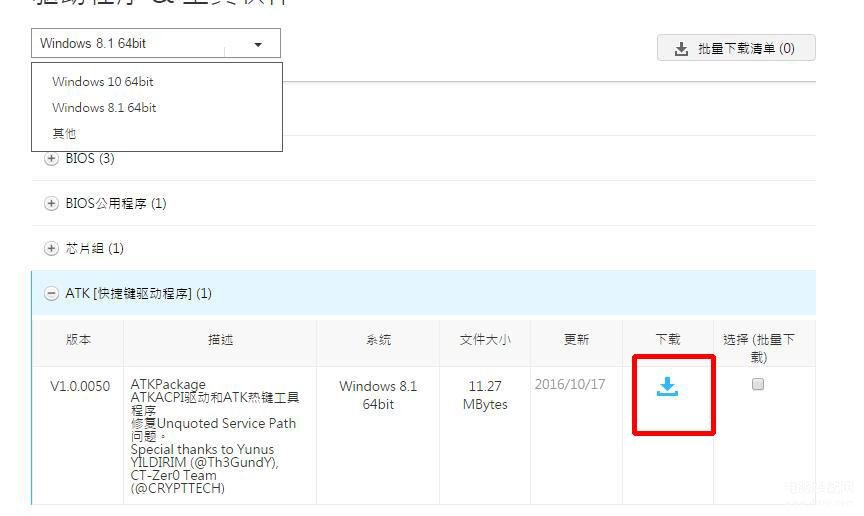This screenshot has height=516, width=864.
Task: Click the 11.27 MBytes file size cell
Action: click(x=485, y=395)
